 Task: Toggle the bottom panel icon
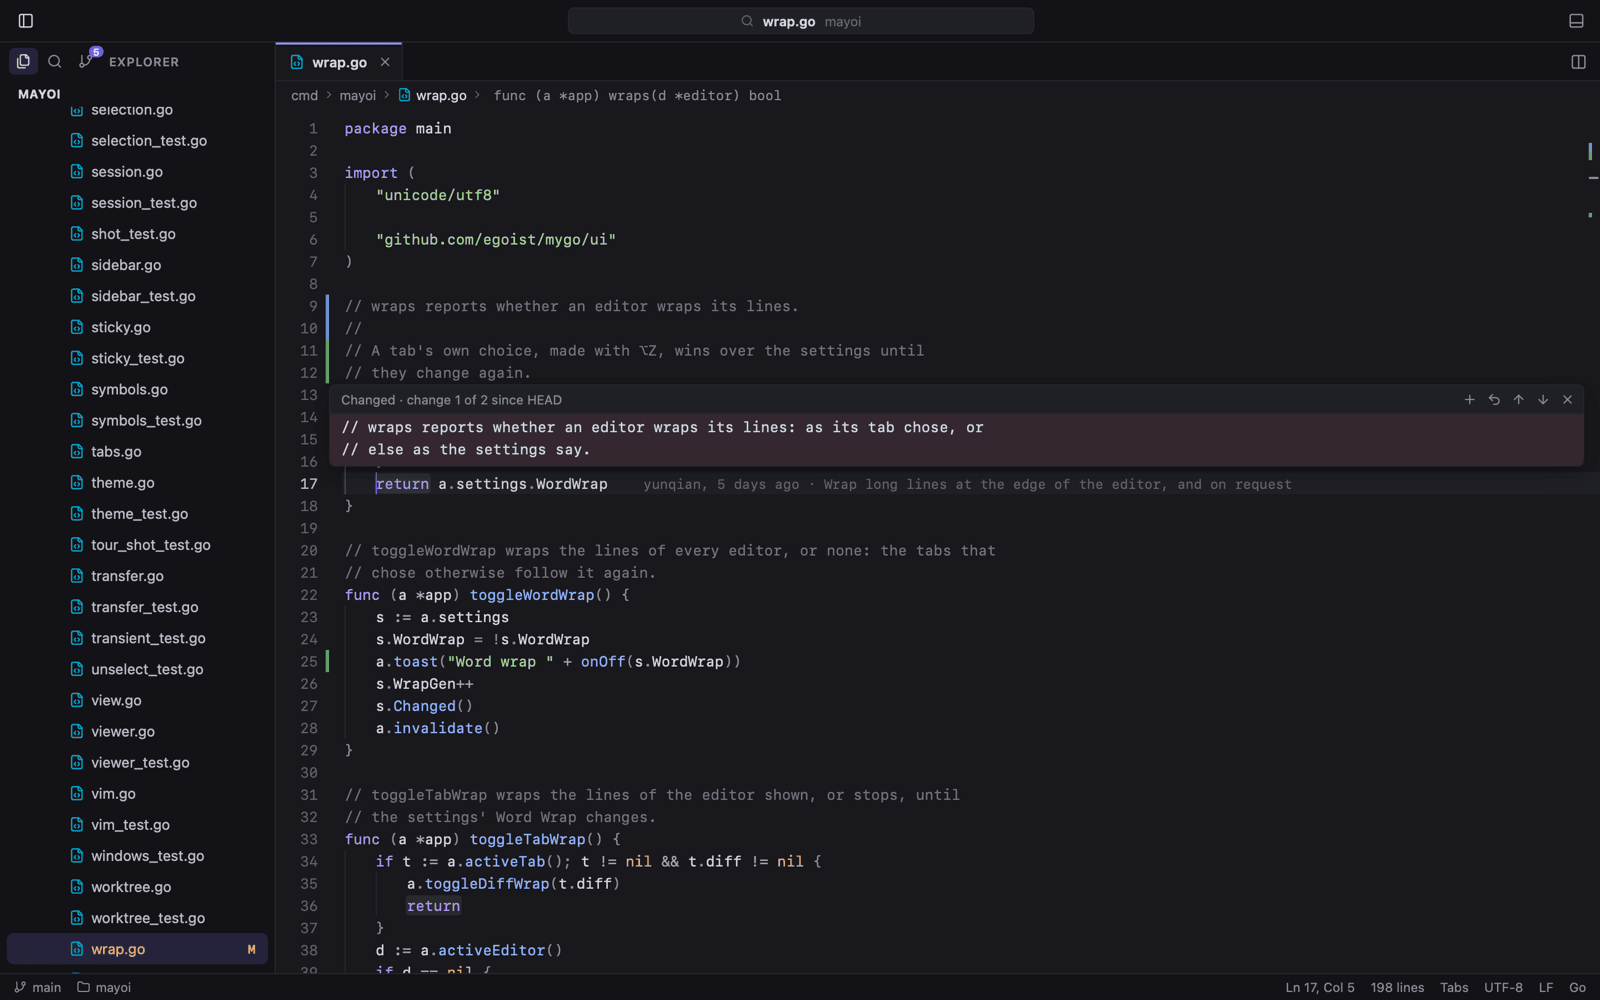click(1576, 21)
